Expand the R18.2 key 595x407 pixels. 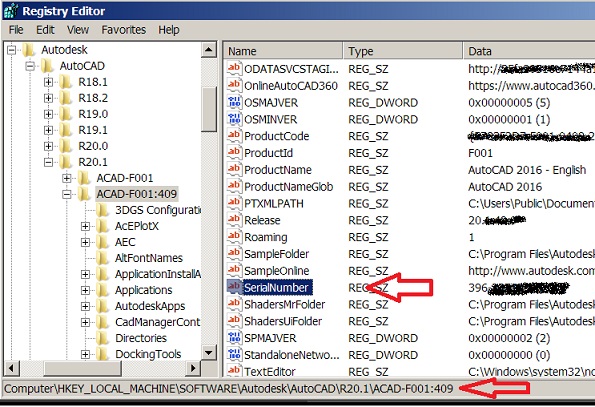tap(48, 98)
